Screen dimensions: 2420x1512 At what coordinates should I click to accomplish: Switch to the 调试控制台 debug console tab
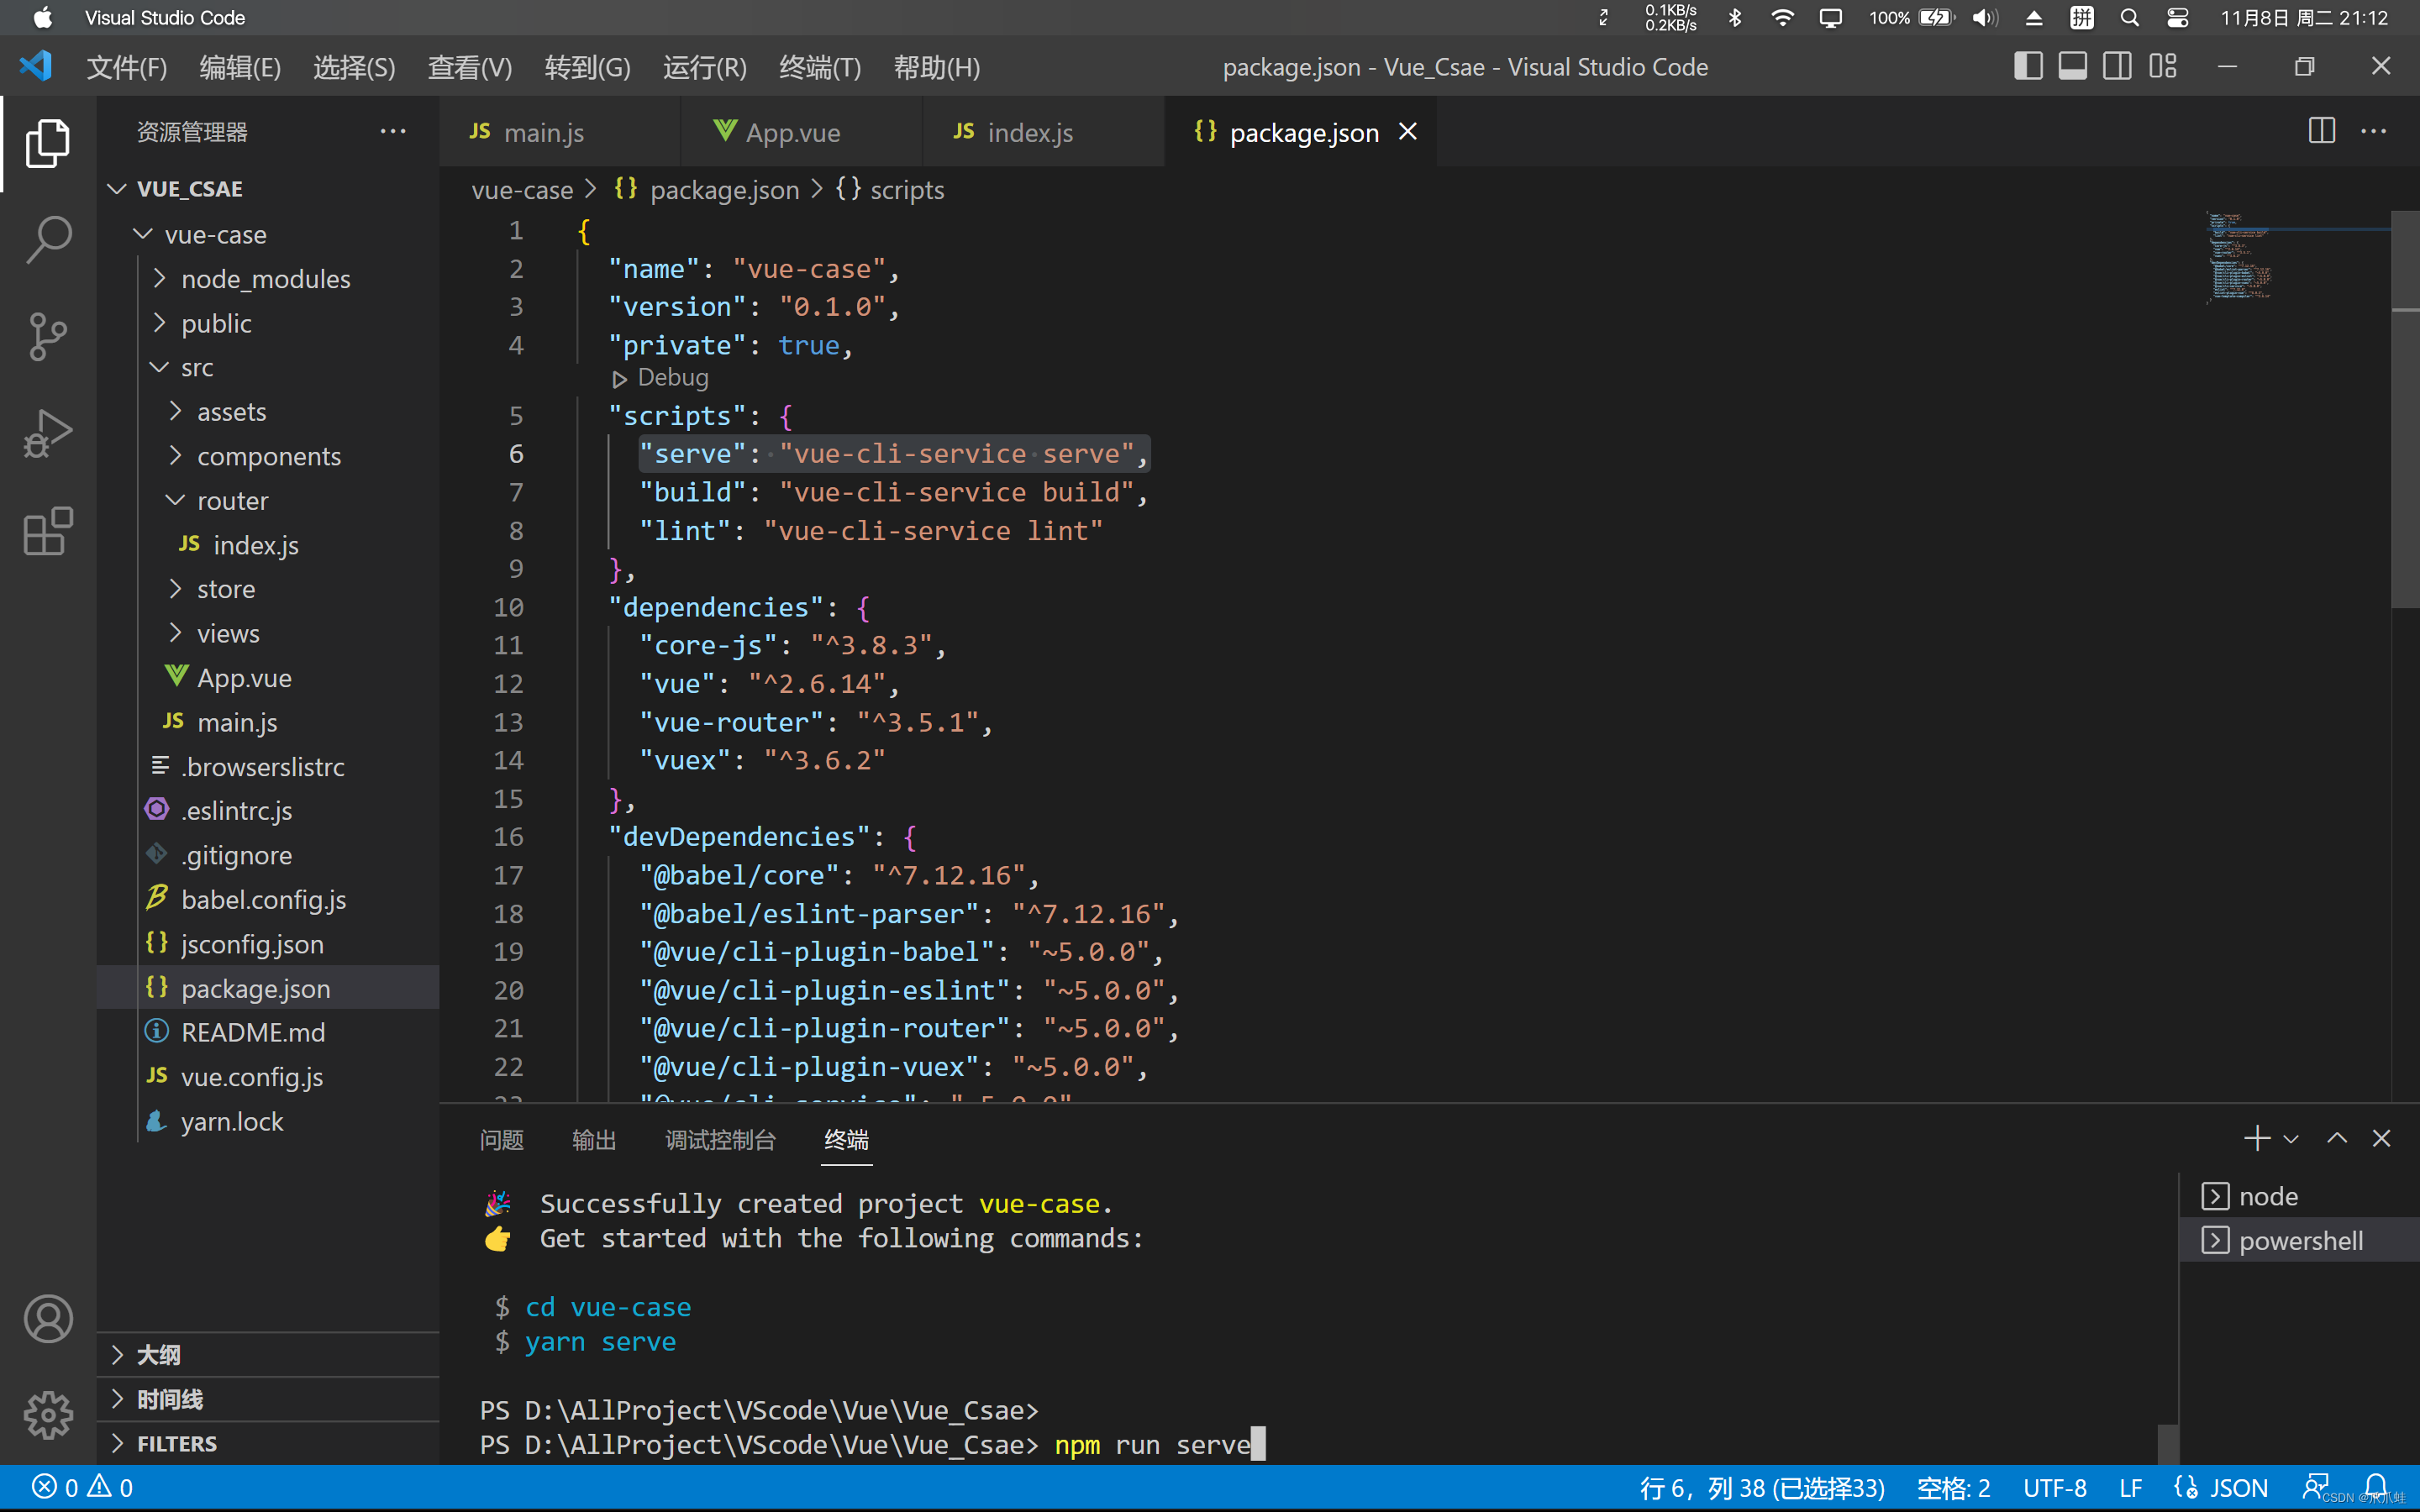[720, 1139]
